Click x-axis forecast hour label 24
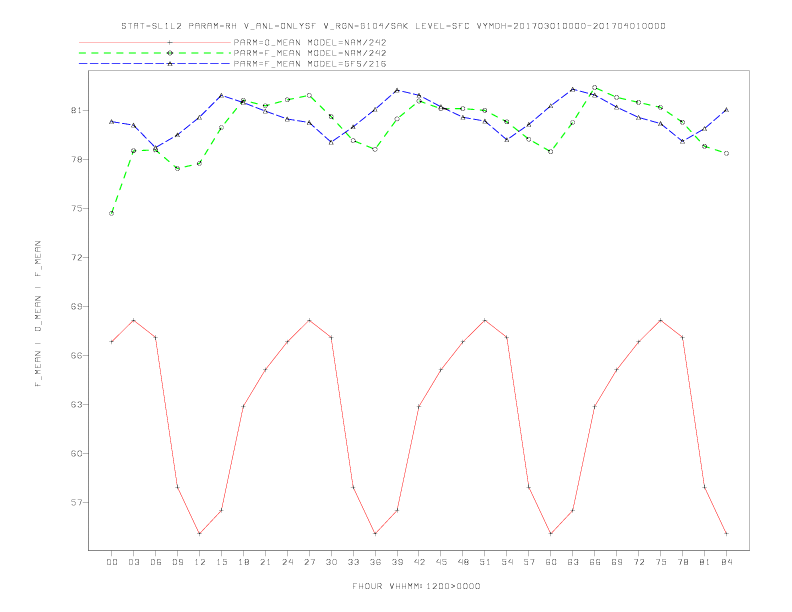792x612 pixels. click(287, 562)
